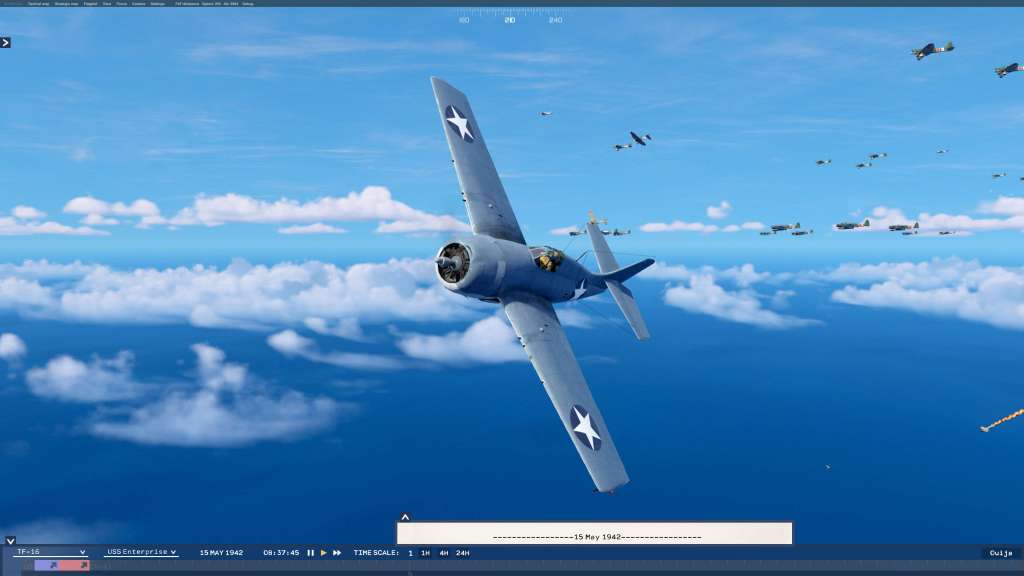This screenshot has height=576, width=1024.
Task: Click the compass heading scale at top
Action: click(x=510, y=17)
